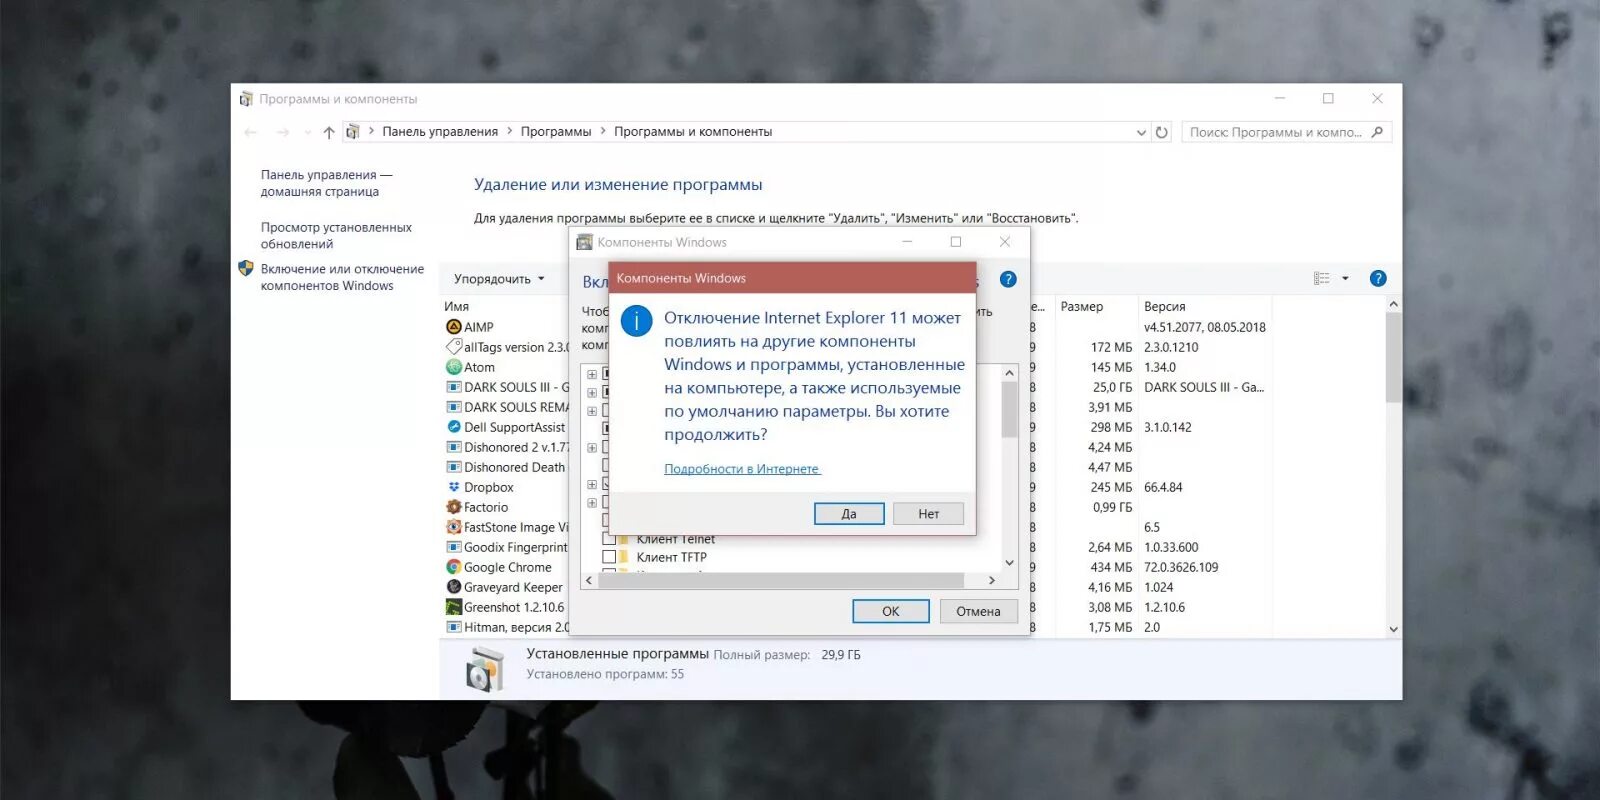Click the programs list scroll down arrow
This screenshot has width=1600, height=800.
pos(1393,629)
